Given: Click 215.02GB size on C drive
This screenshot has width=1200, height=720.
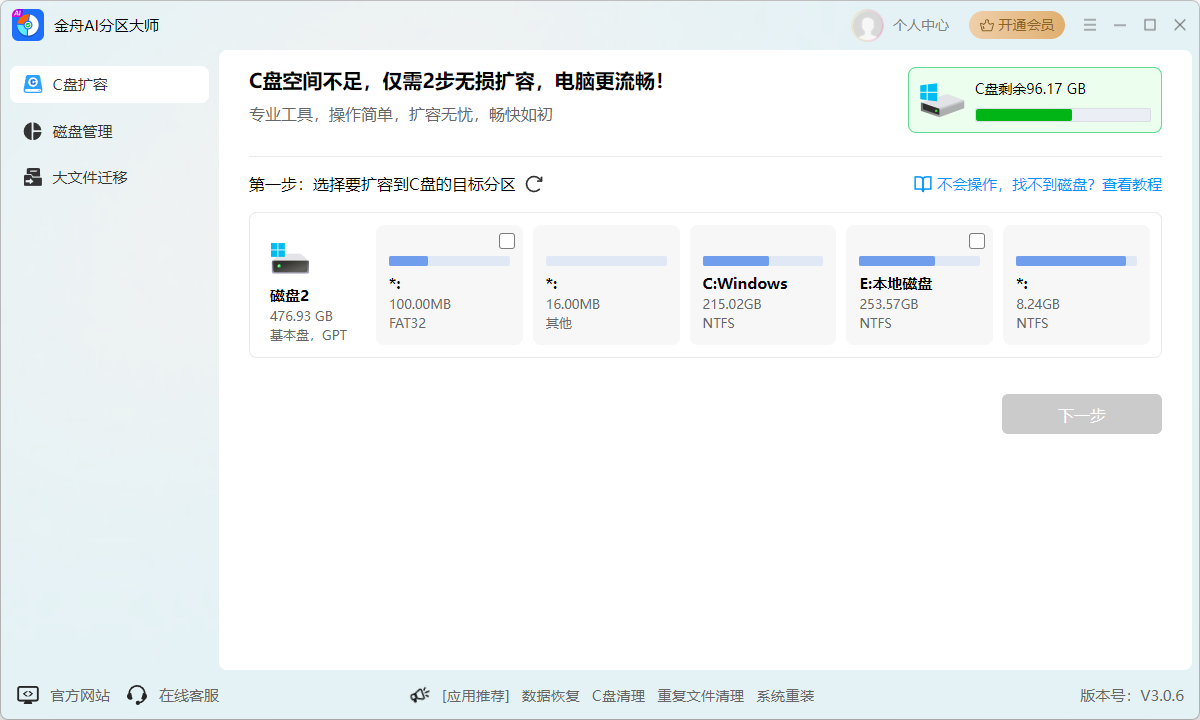Looking at the screenshot, I should [732, 304].
